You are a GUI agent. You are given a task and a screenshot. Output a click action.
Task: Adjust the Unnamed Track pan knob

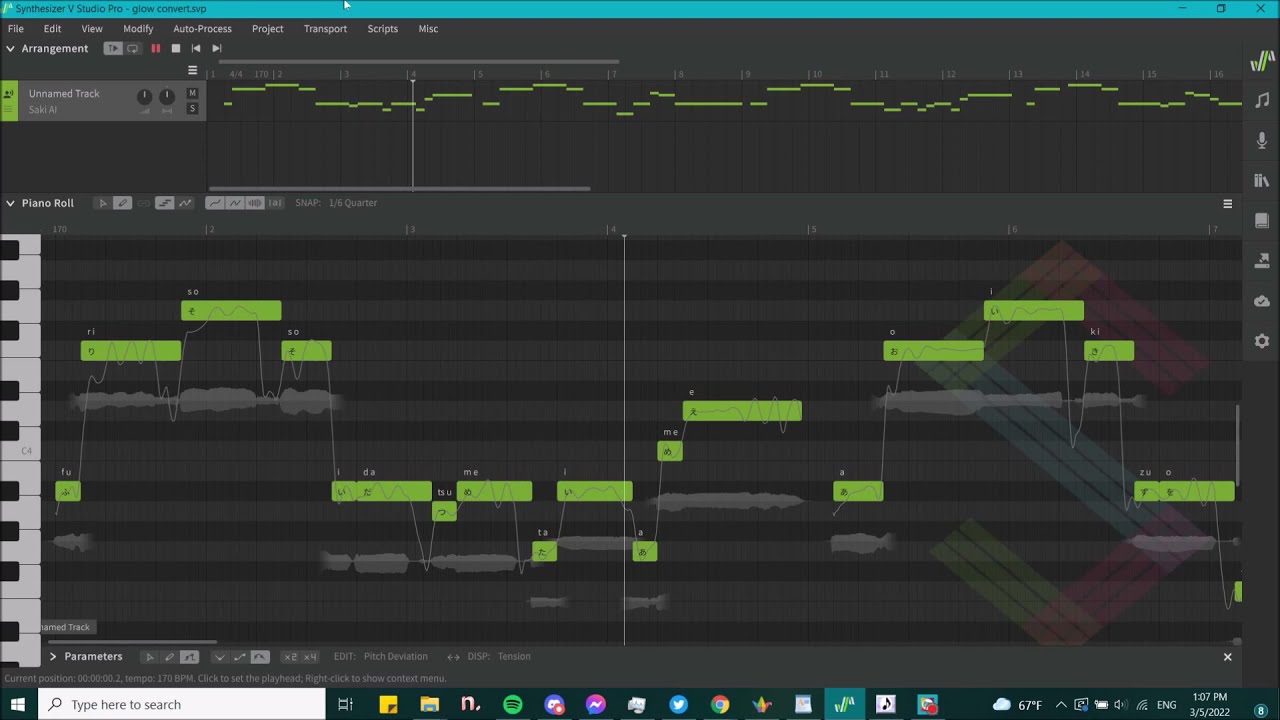point(167,96)
